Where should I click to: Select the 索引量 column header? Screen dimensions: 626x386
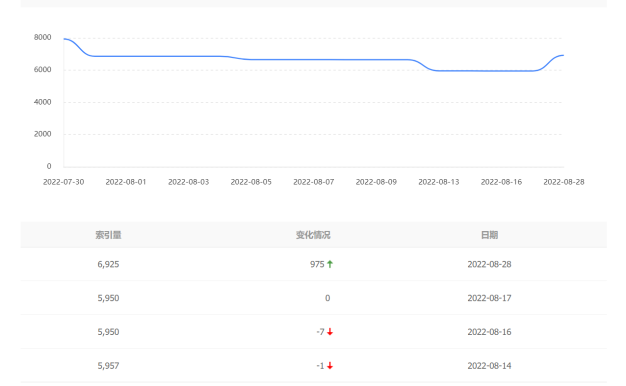point(108,235)
